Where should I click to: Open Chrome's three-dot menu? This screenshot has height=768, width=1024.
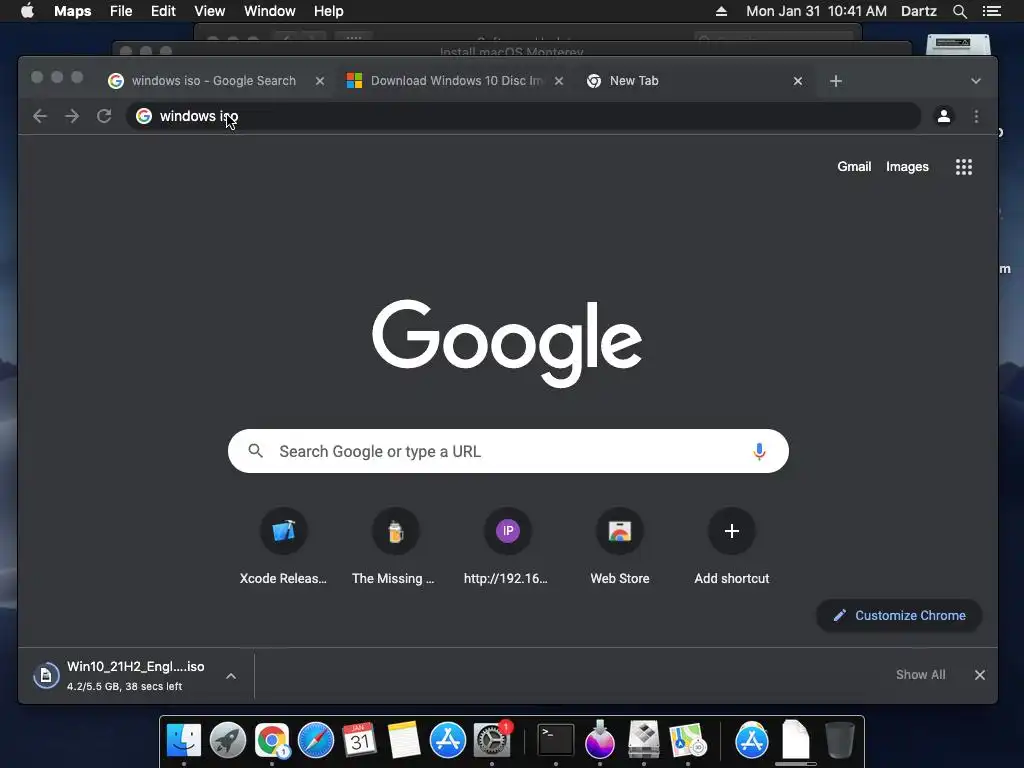[976, 116]
